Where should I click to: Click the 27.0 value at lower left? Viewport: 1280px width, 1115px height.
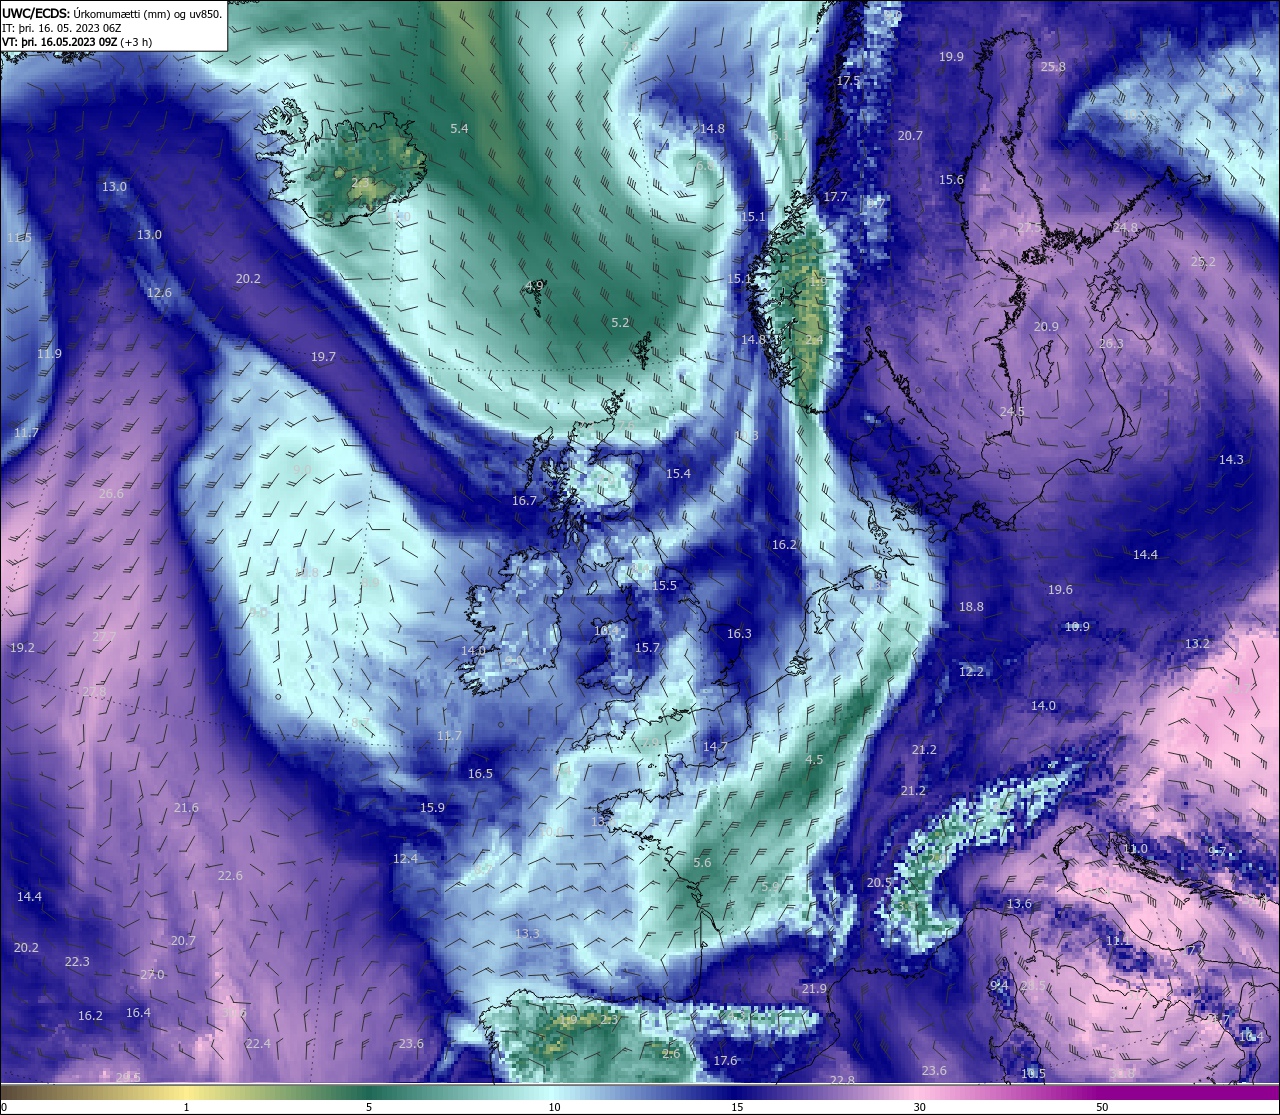tap(152, 975)
